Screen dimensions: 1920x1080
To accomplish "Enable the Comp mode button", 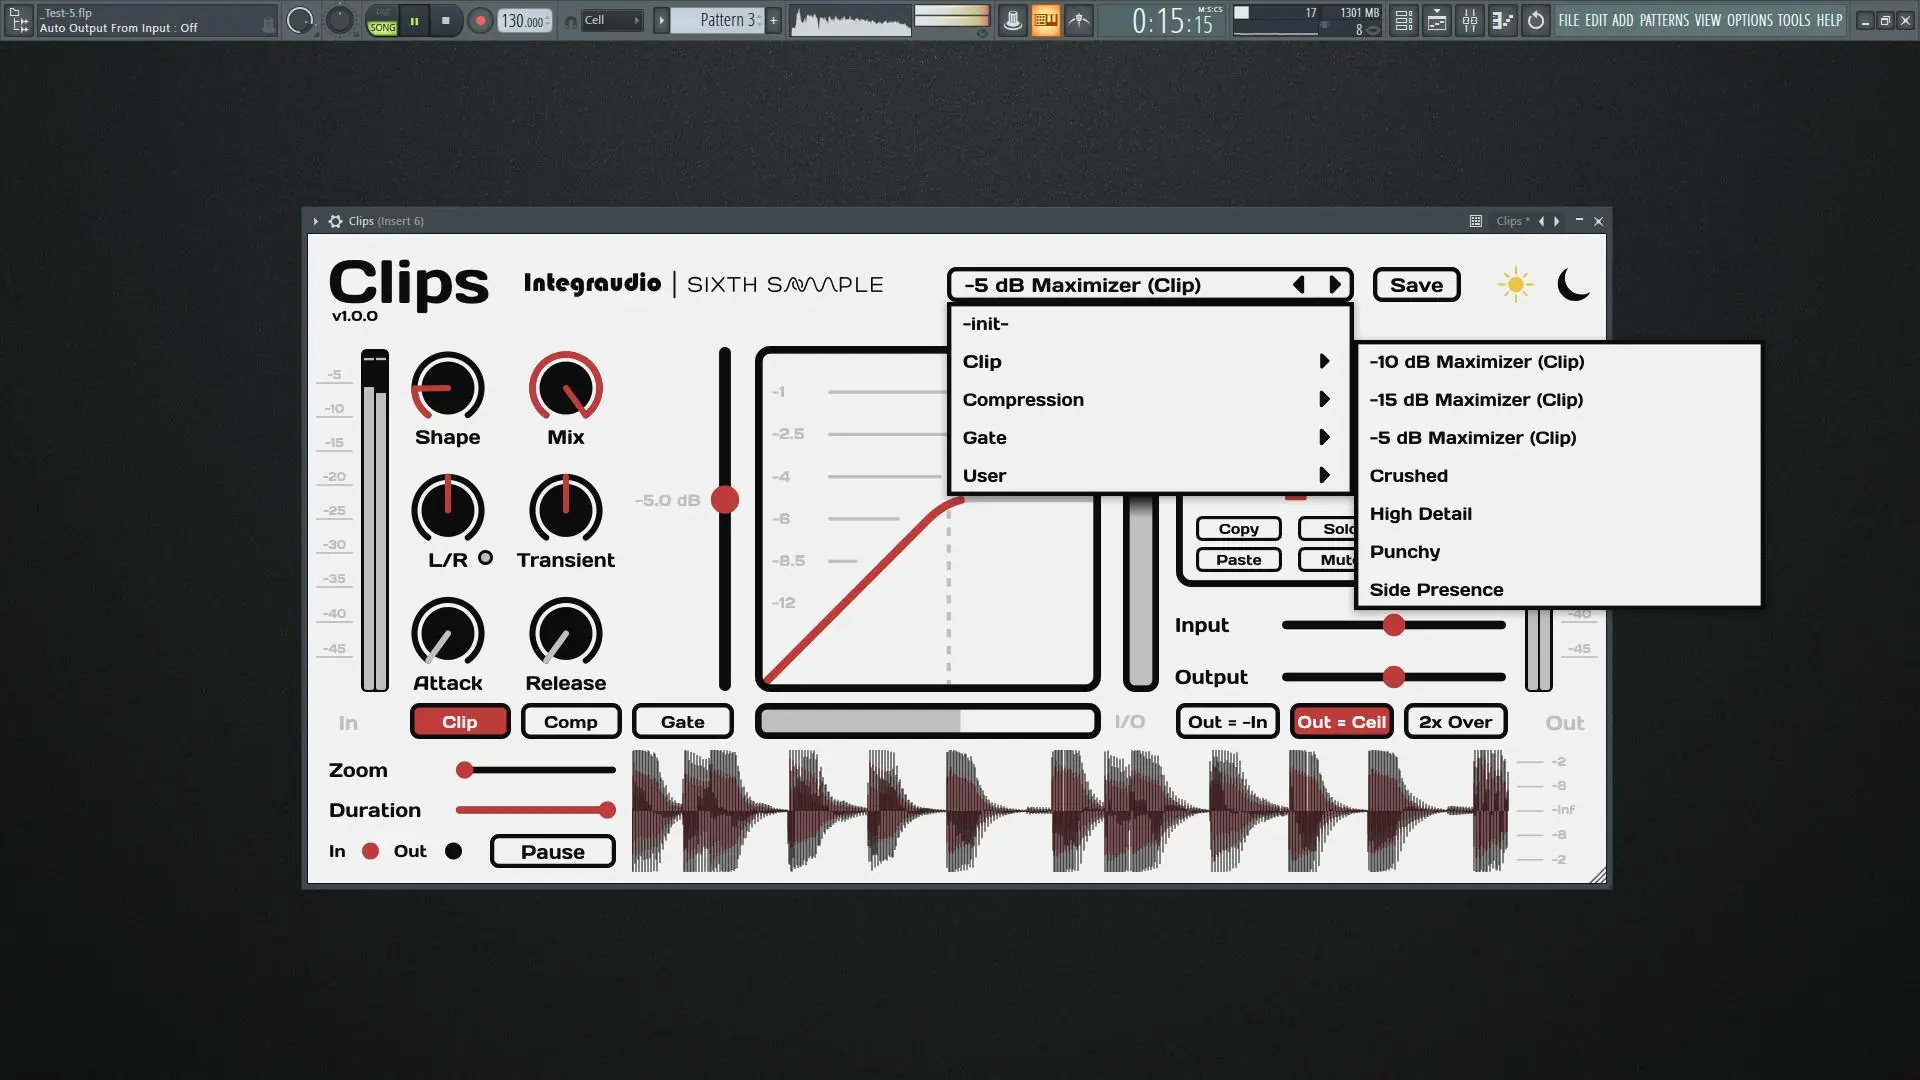I will coord(570,722).
